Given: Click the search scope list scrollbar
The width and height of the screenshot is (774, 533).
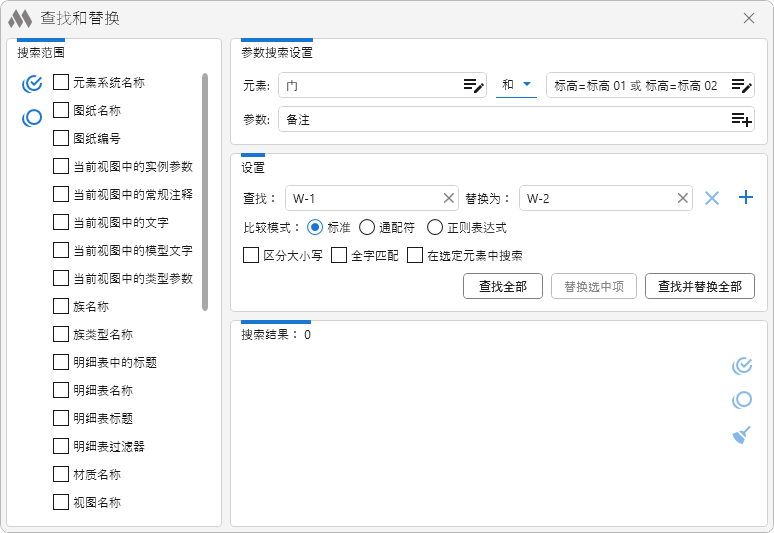Looking at the screenshot, I should 205,190.
